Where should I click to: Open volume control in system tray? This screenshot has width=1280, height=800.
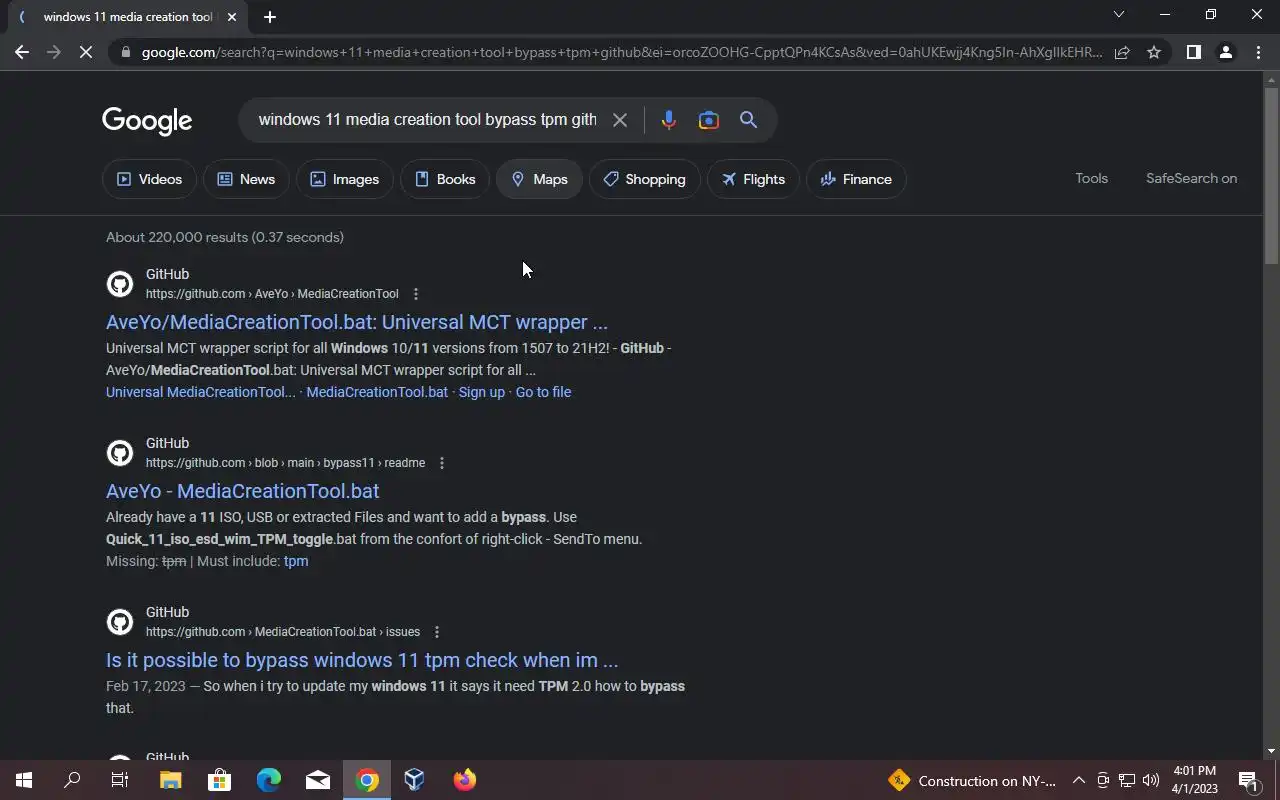tap(1151, 781)
